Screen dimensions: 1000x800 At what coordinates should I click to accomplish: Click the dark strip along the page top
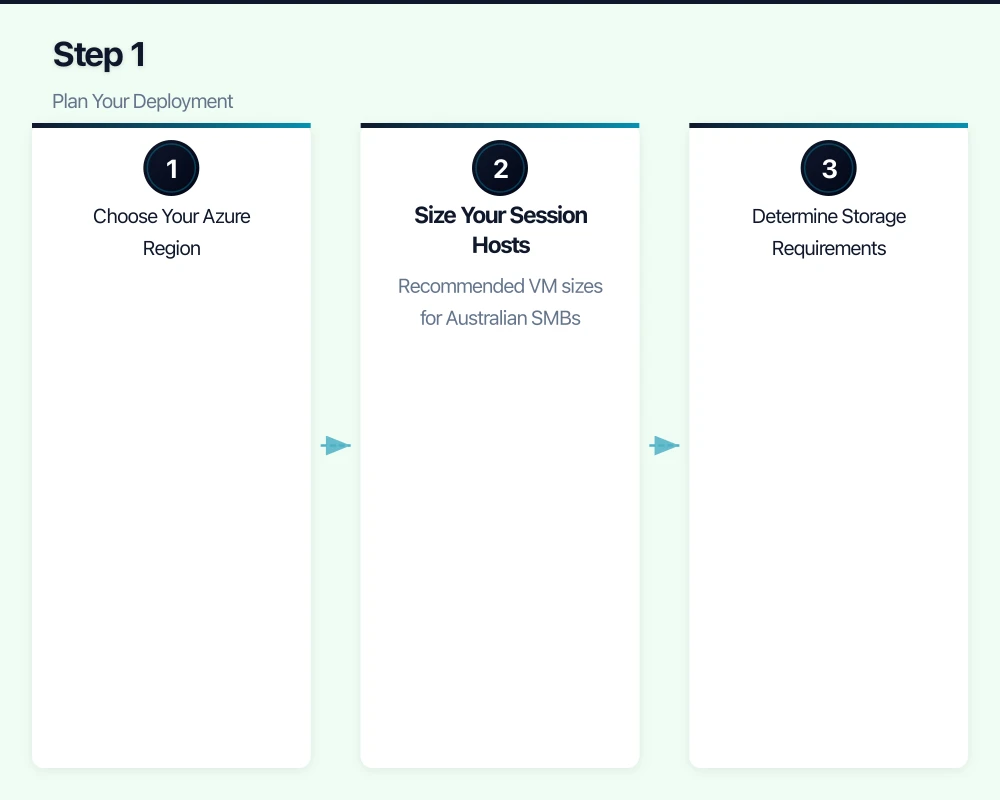click(500, 2)
